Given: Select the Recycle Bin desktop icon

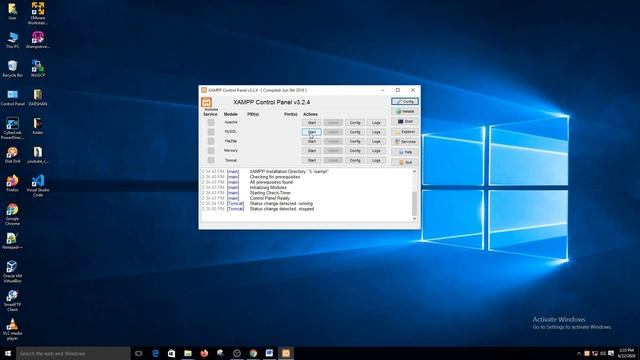Looking at the screenshot, I should [x=12, y=69].
